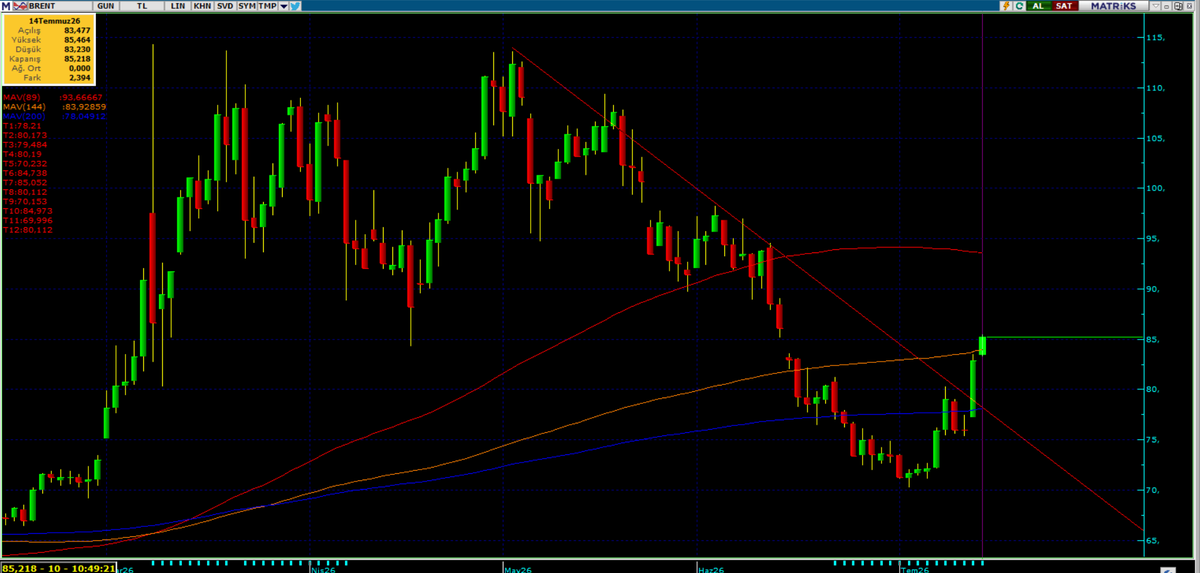
Task: Click the Tem26 time axis label
Action: 915,568
